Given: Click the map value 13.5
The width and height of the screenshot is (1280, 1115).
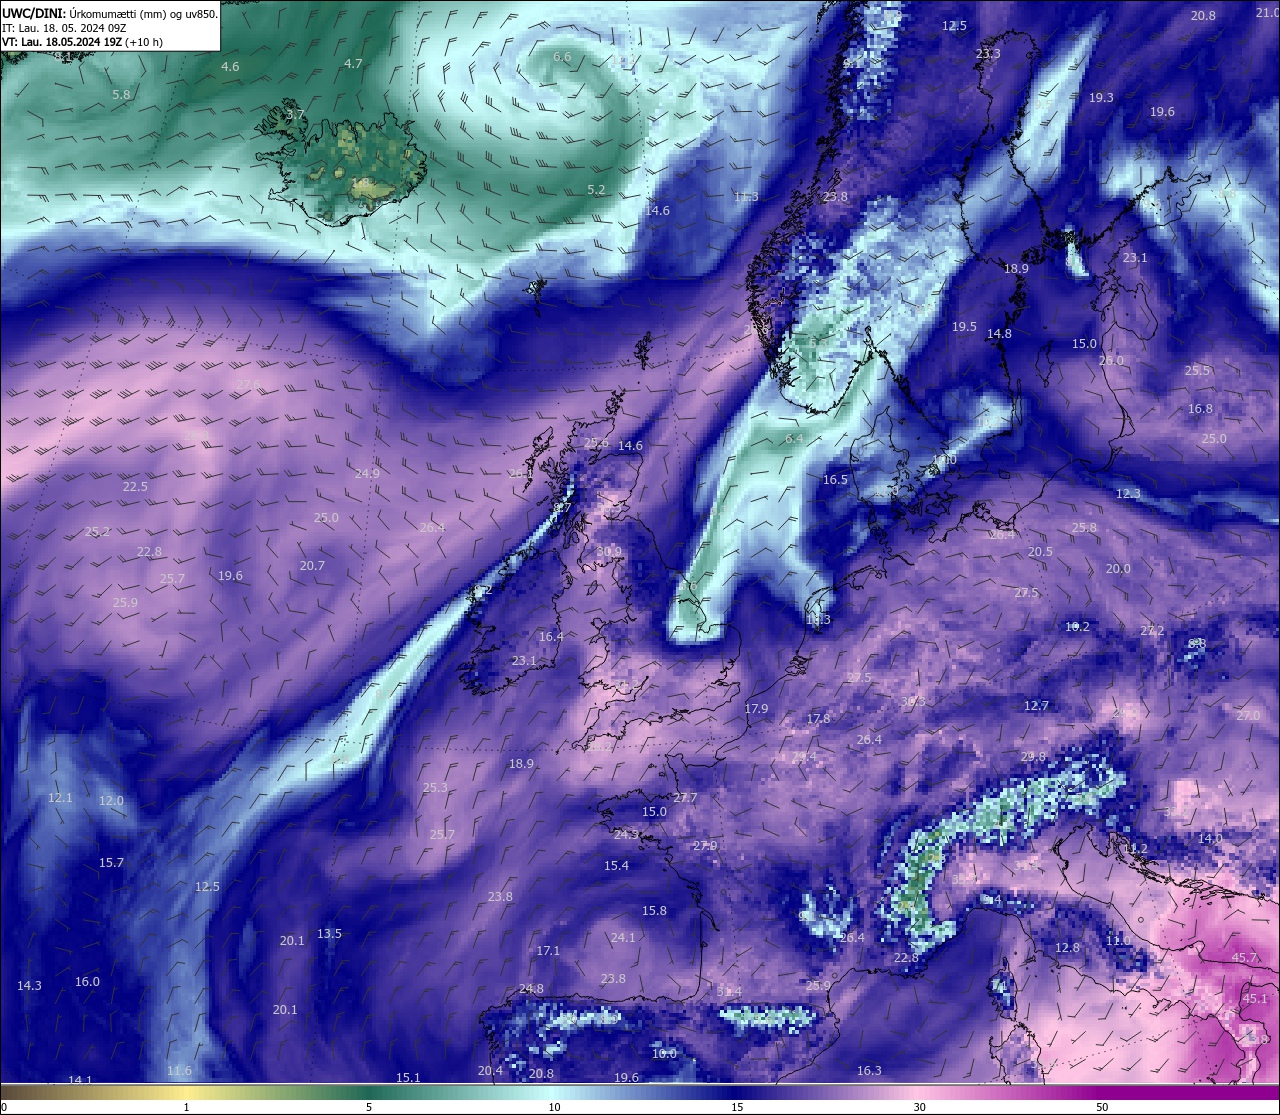Looking at the screenshot, I should (329, 933).
